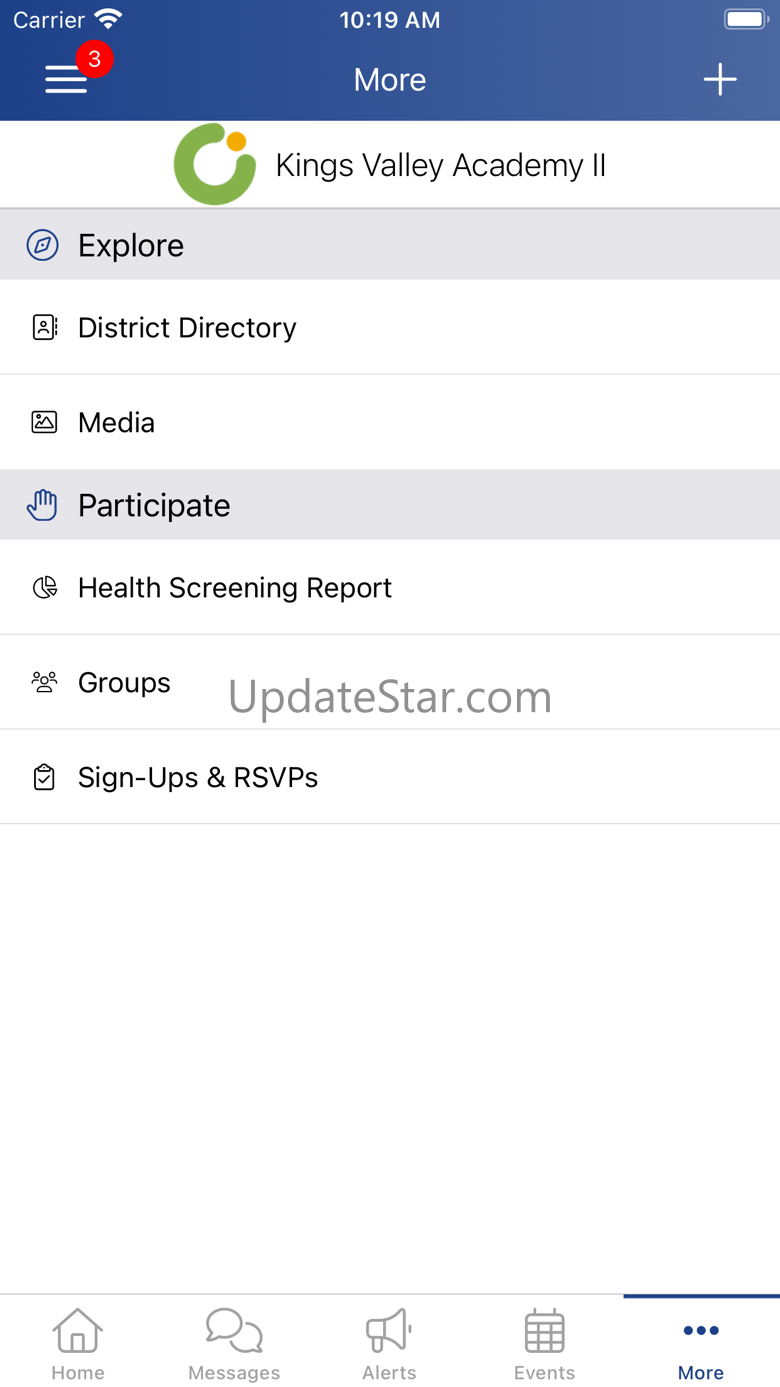The height and width of the screenshot is (1387, 780).
Task: Open District Directory
Action: click(x=390, y=328)
